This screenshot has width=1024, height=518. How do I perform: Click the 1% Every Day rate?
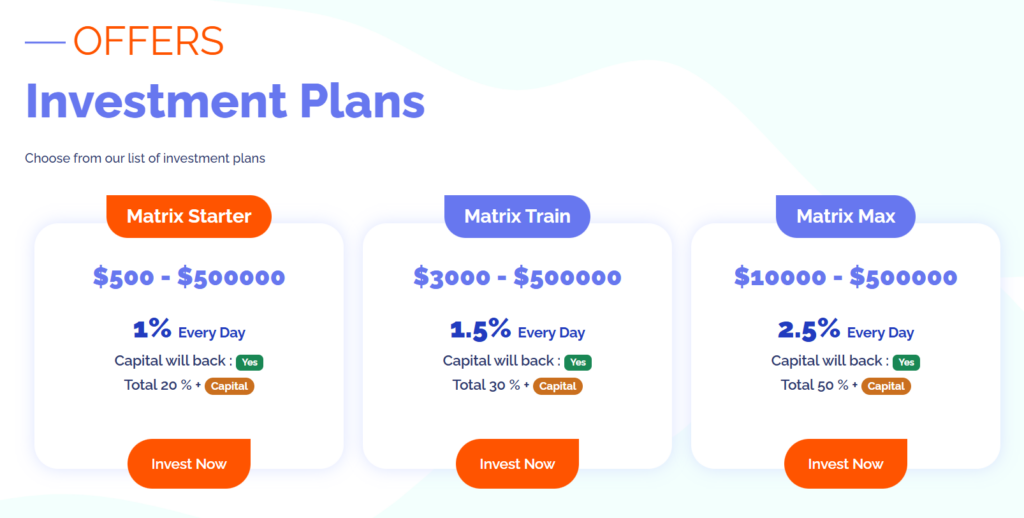point(189,330)
